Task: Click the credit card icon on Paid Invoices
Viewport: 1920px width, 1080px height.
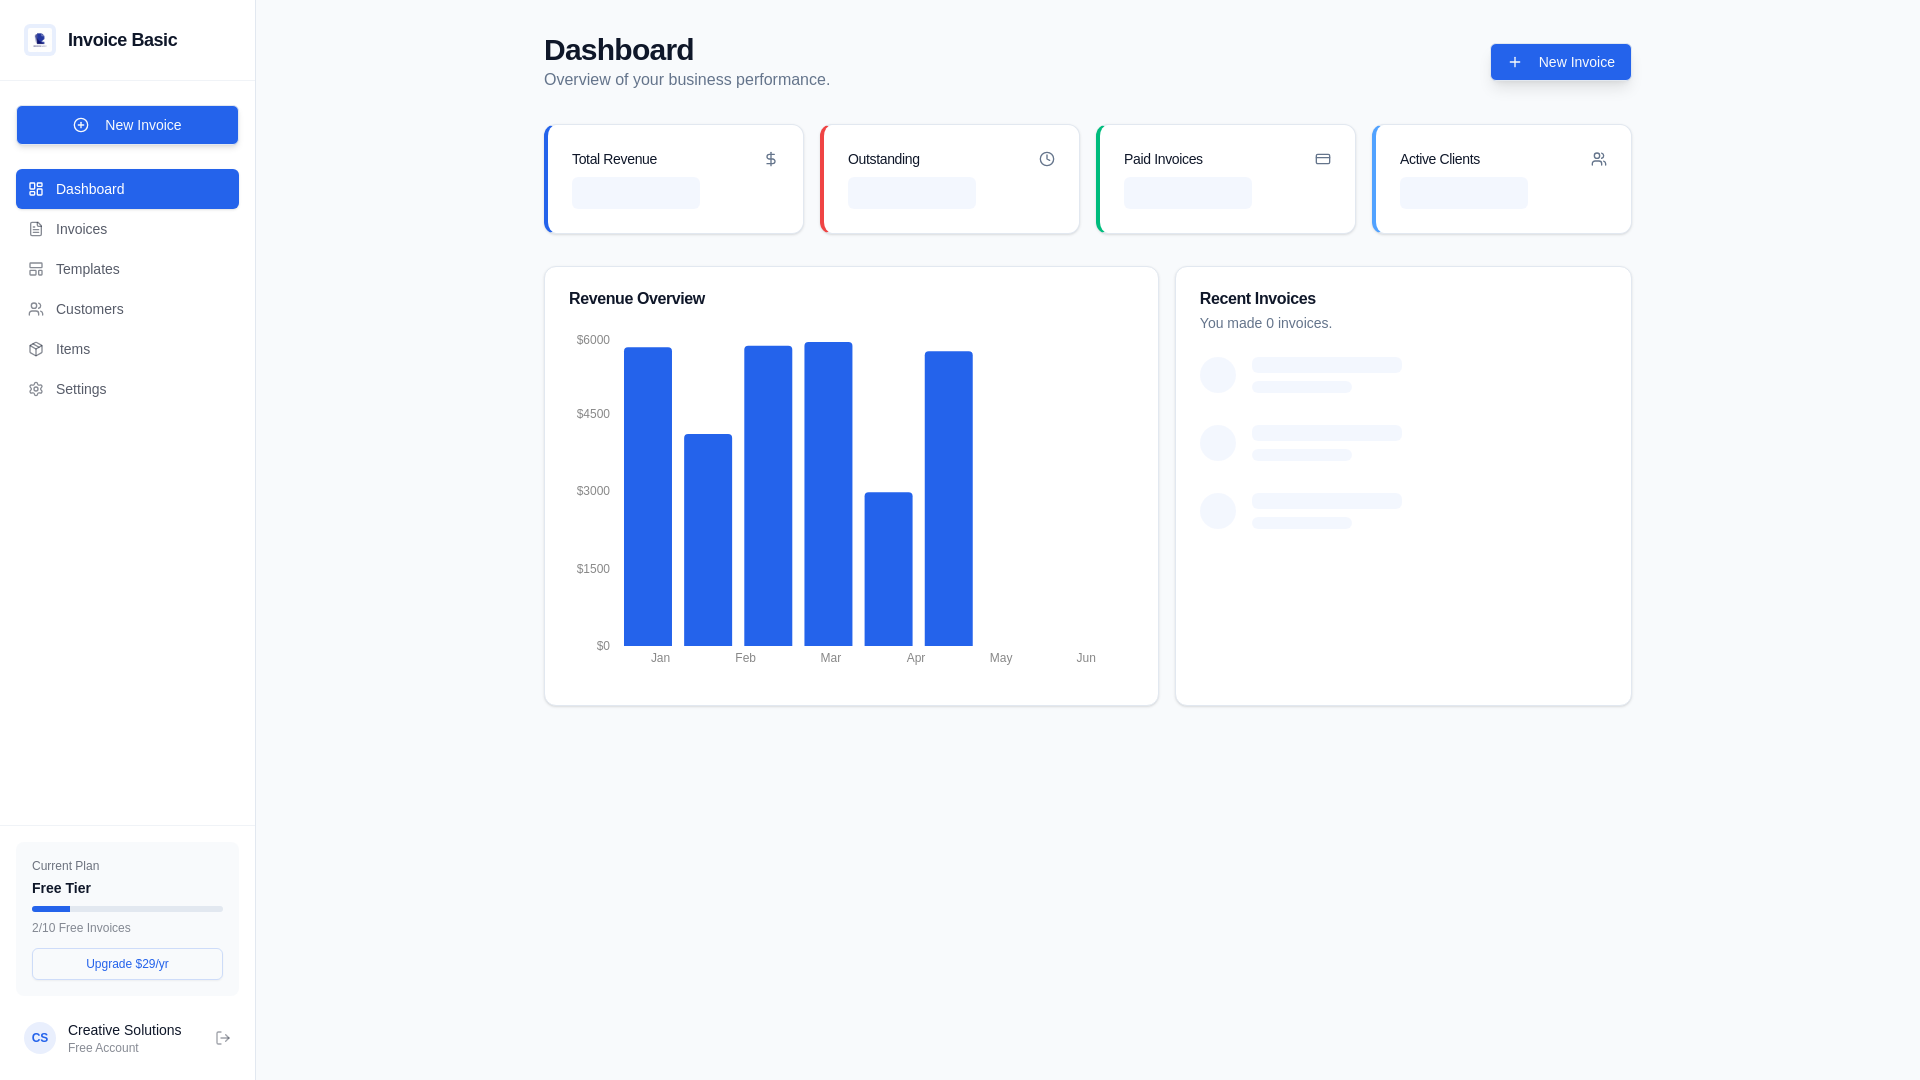Action: (x=1322, y=159)
